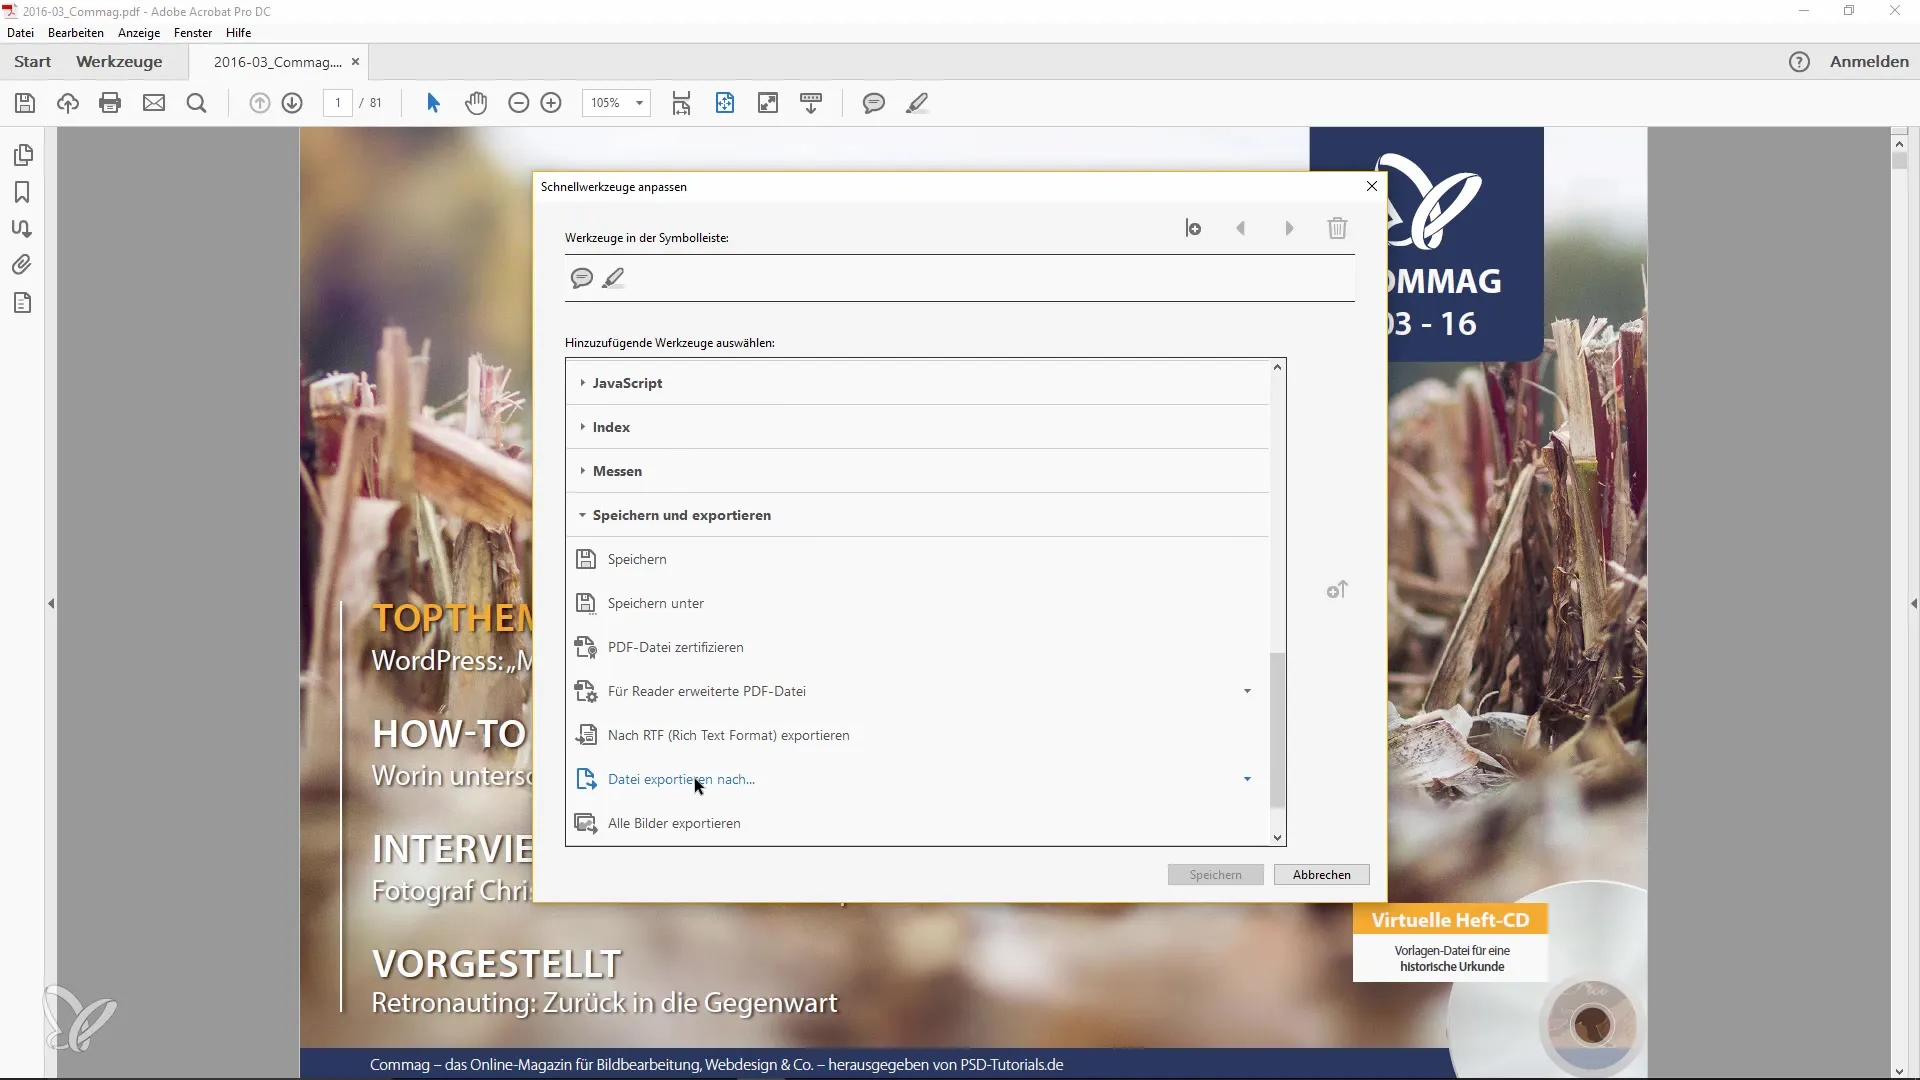1920x1080 pixels.
Task: Click the fit width scrolling icon
Action: pos(682,103)
